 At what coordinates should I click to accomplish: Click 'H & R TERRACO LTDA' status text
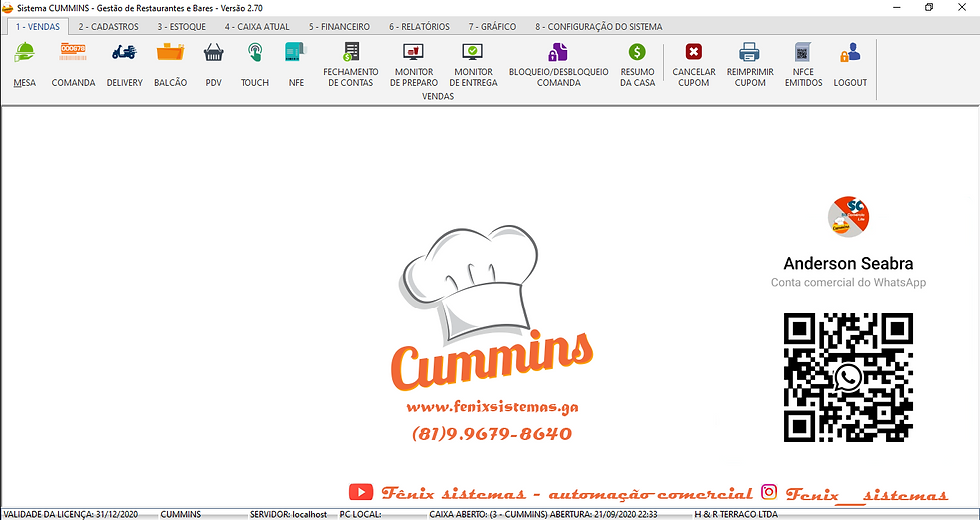click(736, 514)
